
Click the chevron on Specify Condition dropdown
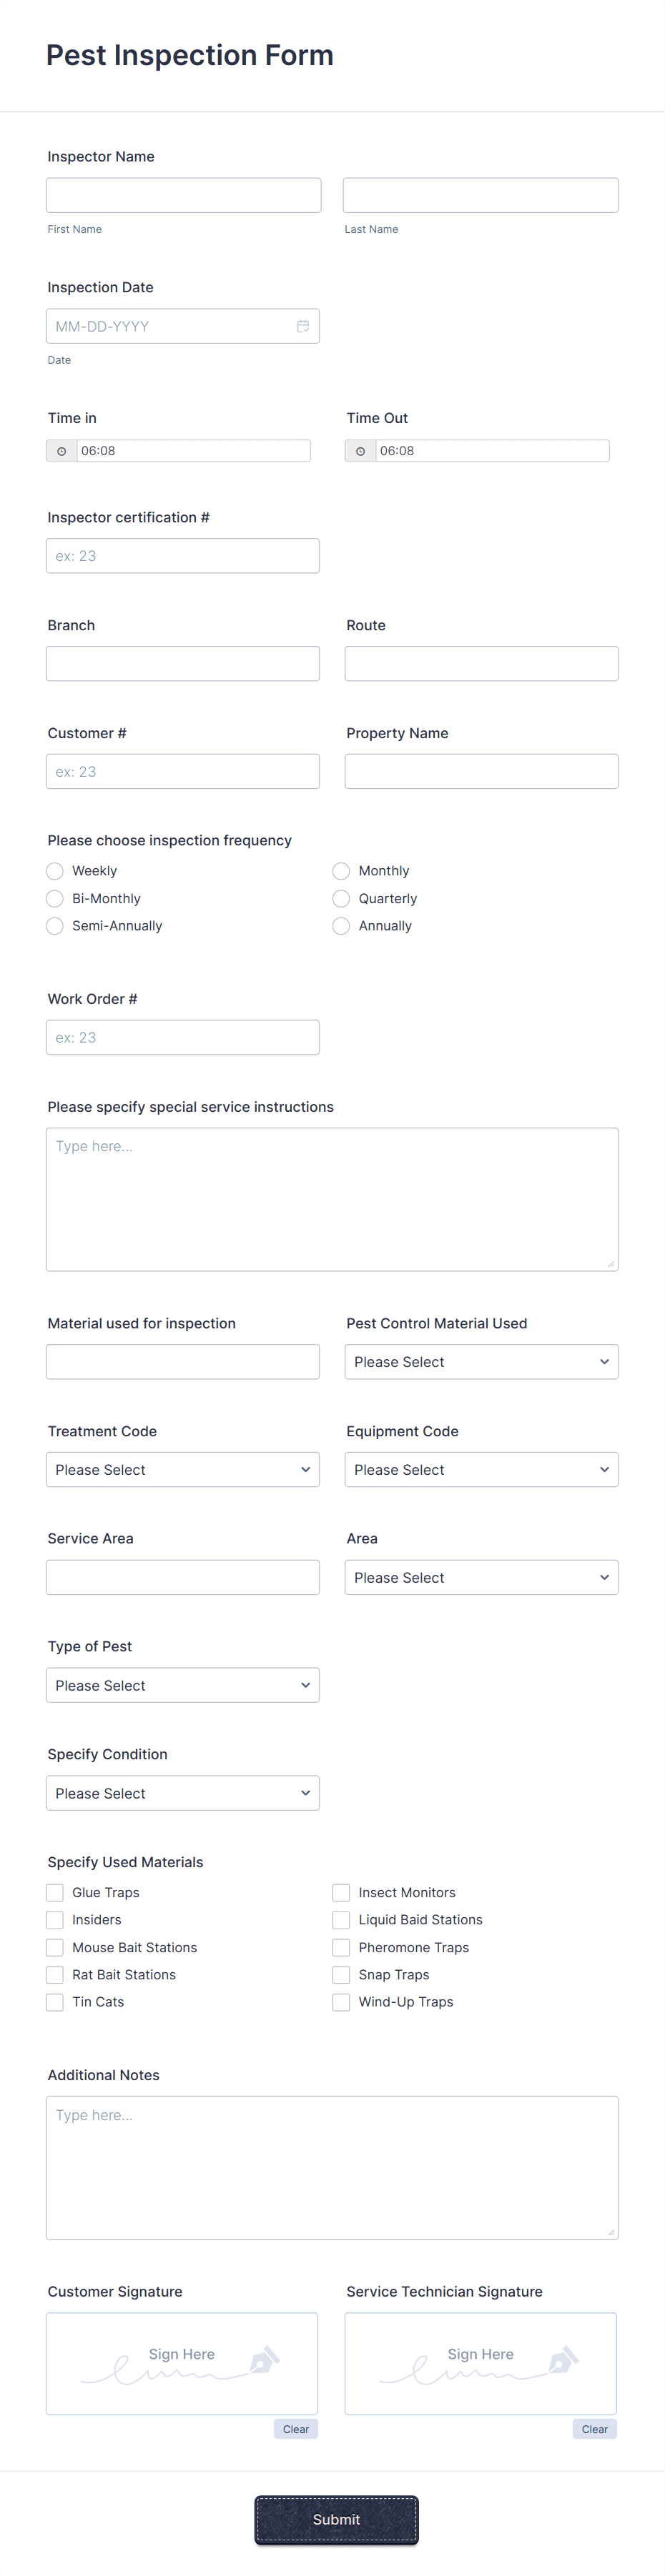305,1792
